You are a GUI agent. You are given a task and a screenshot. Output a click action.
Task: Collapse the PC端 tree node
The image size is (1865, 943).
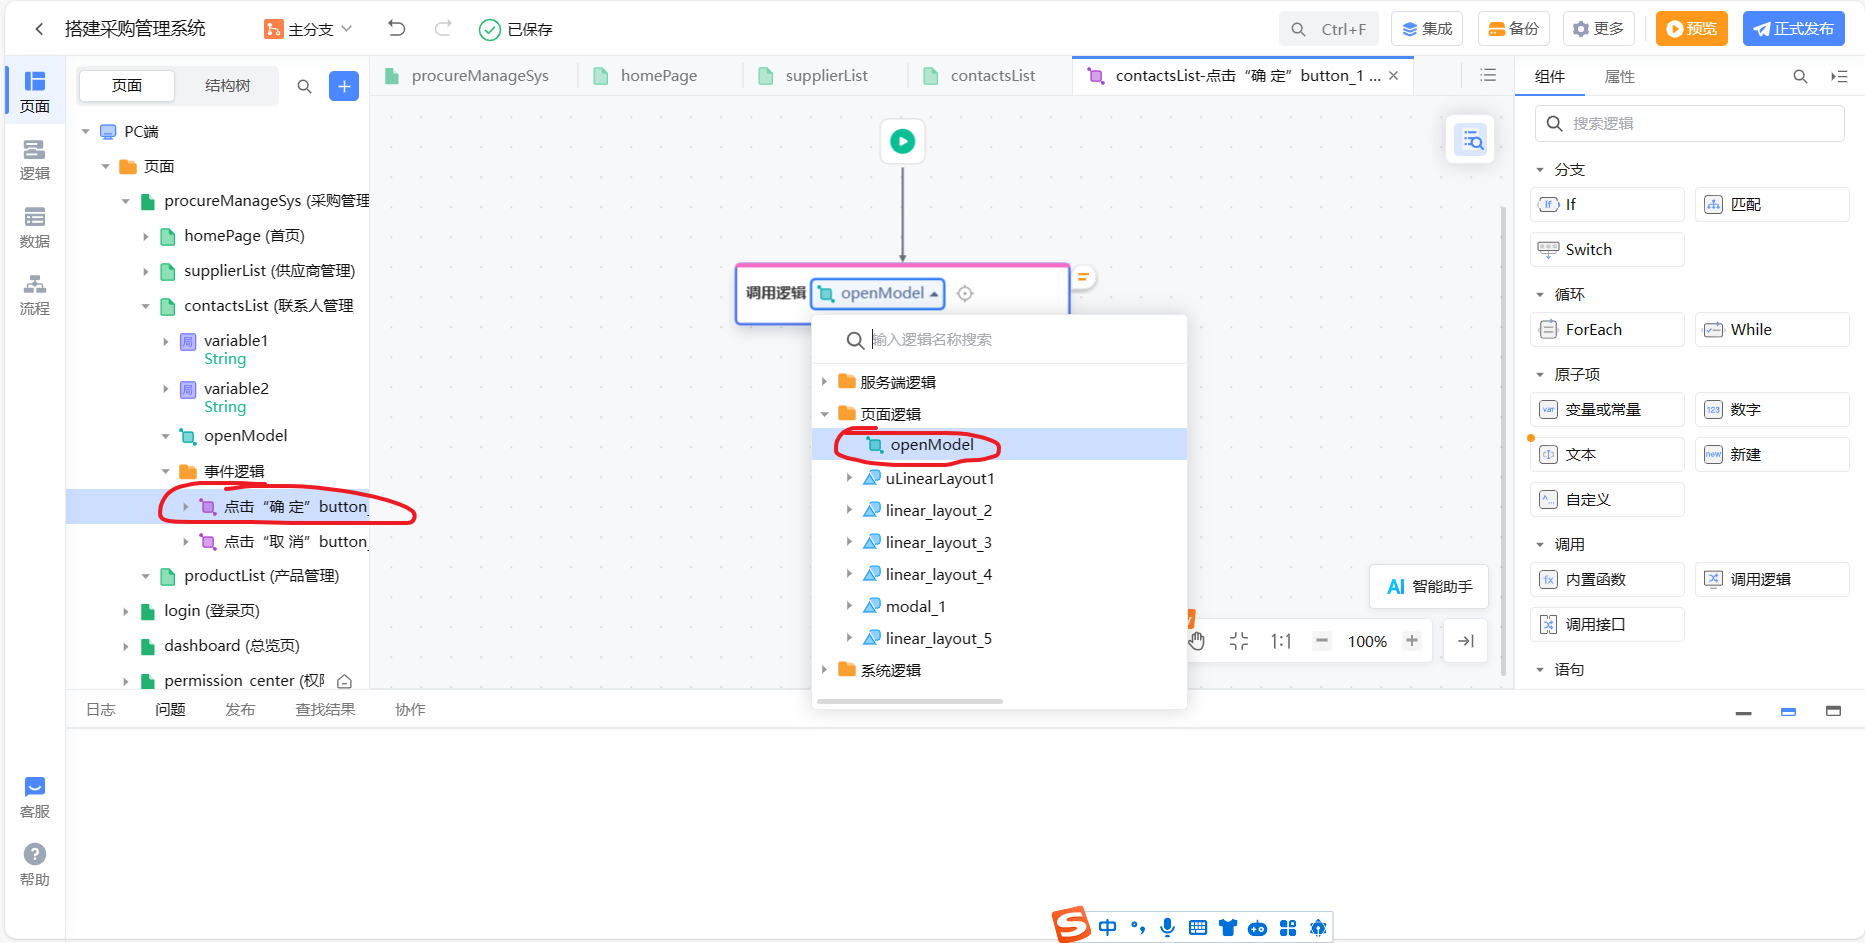click(x=86, y=132)
